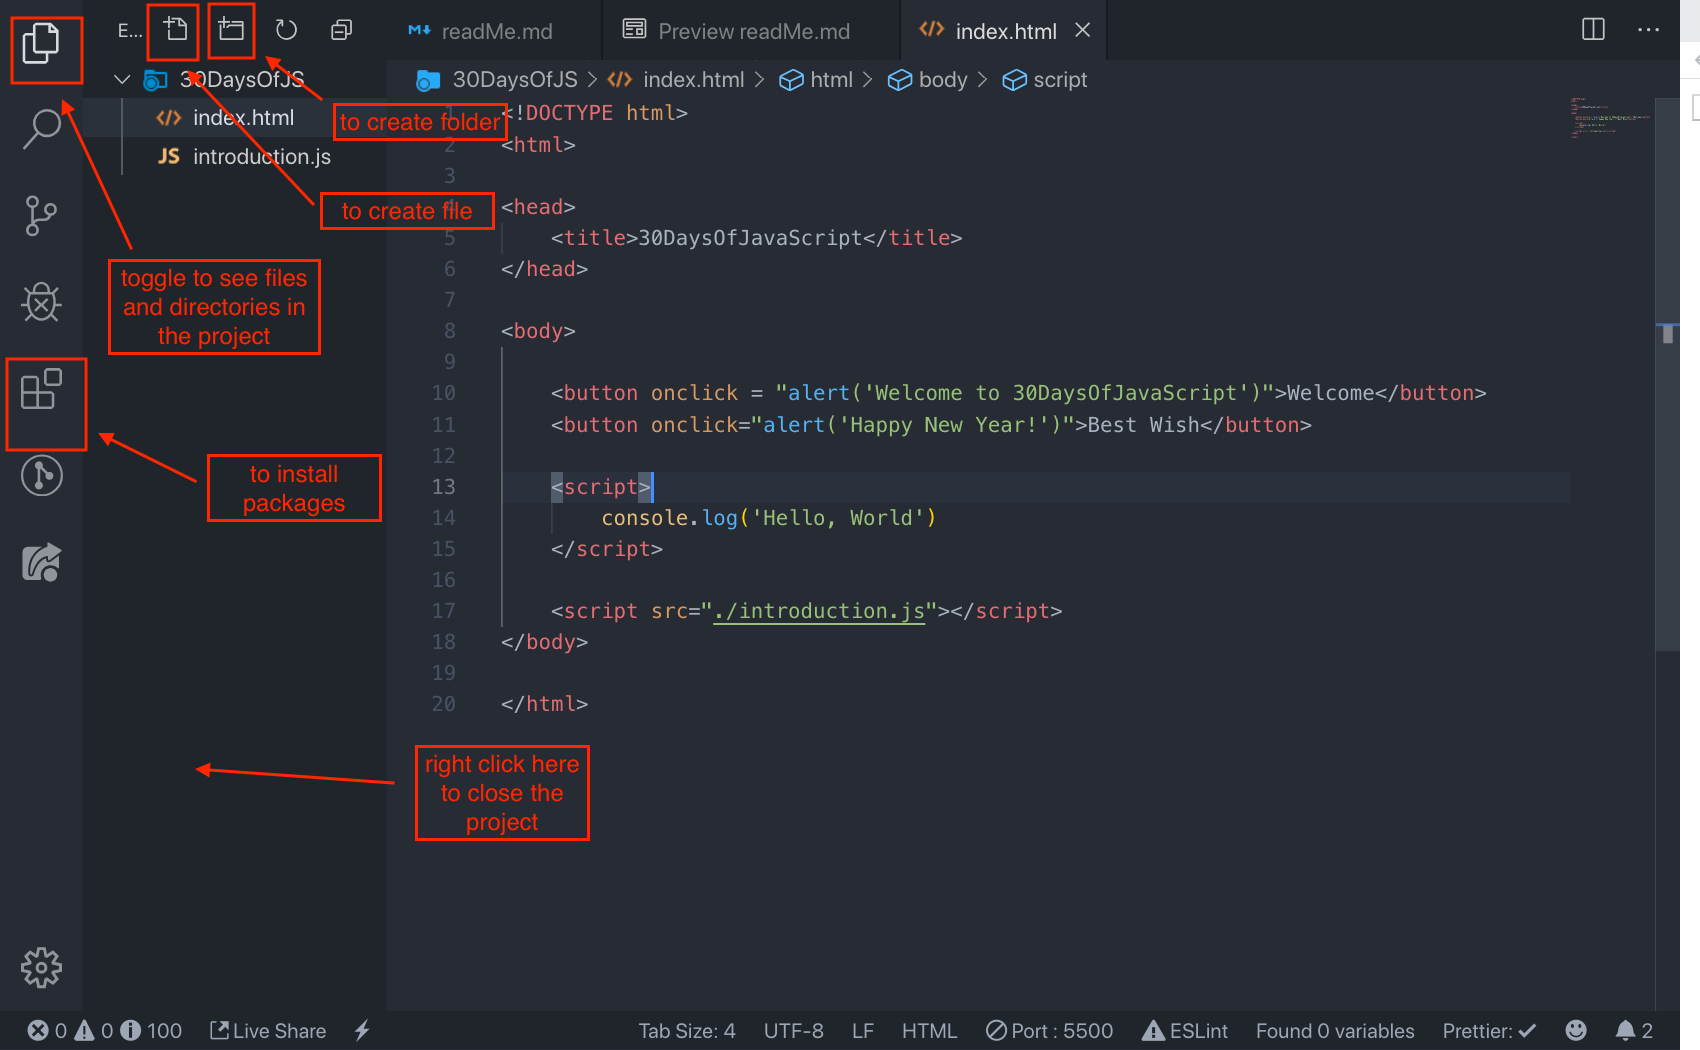Create a new file in the explorer

point(173,29)
